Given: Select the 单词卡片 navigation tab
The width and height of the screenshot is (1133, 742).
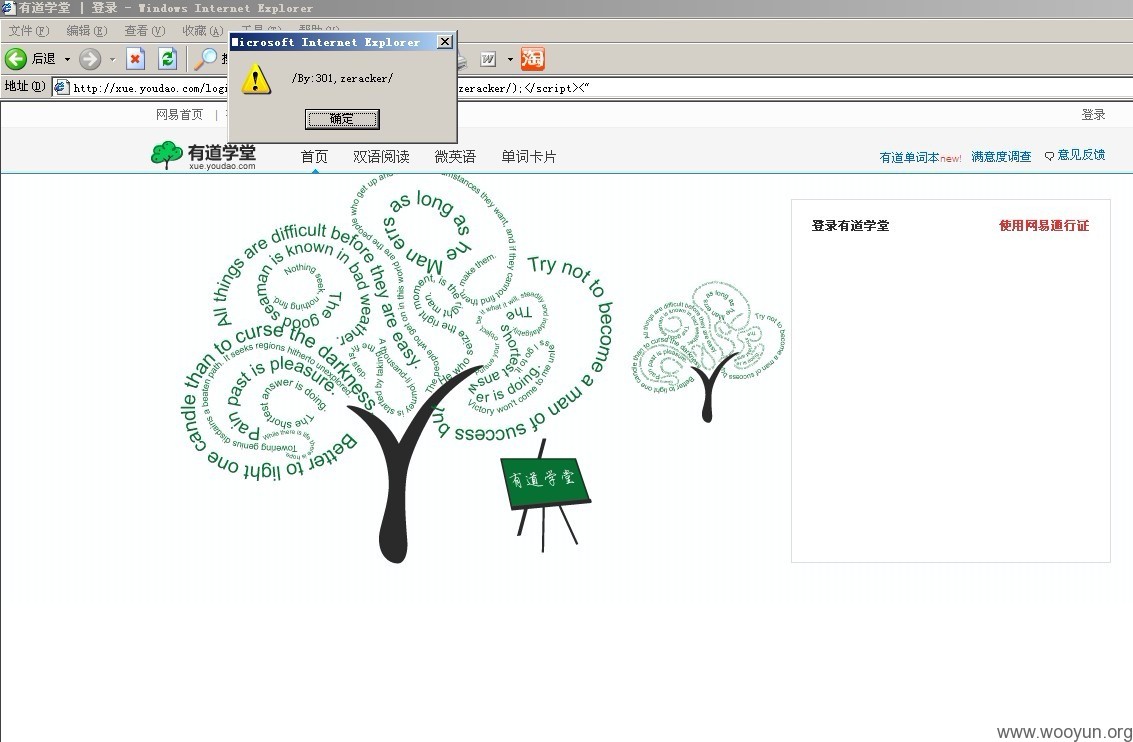Looking at the screenshot, I should tap(529, 156).
